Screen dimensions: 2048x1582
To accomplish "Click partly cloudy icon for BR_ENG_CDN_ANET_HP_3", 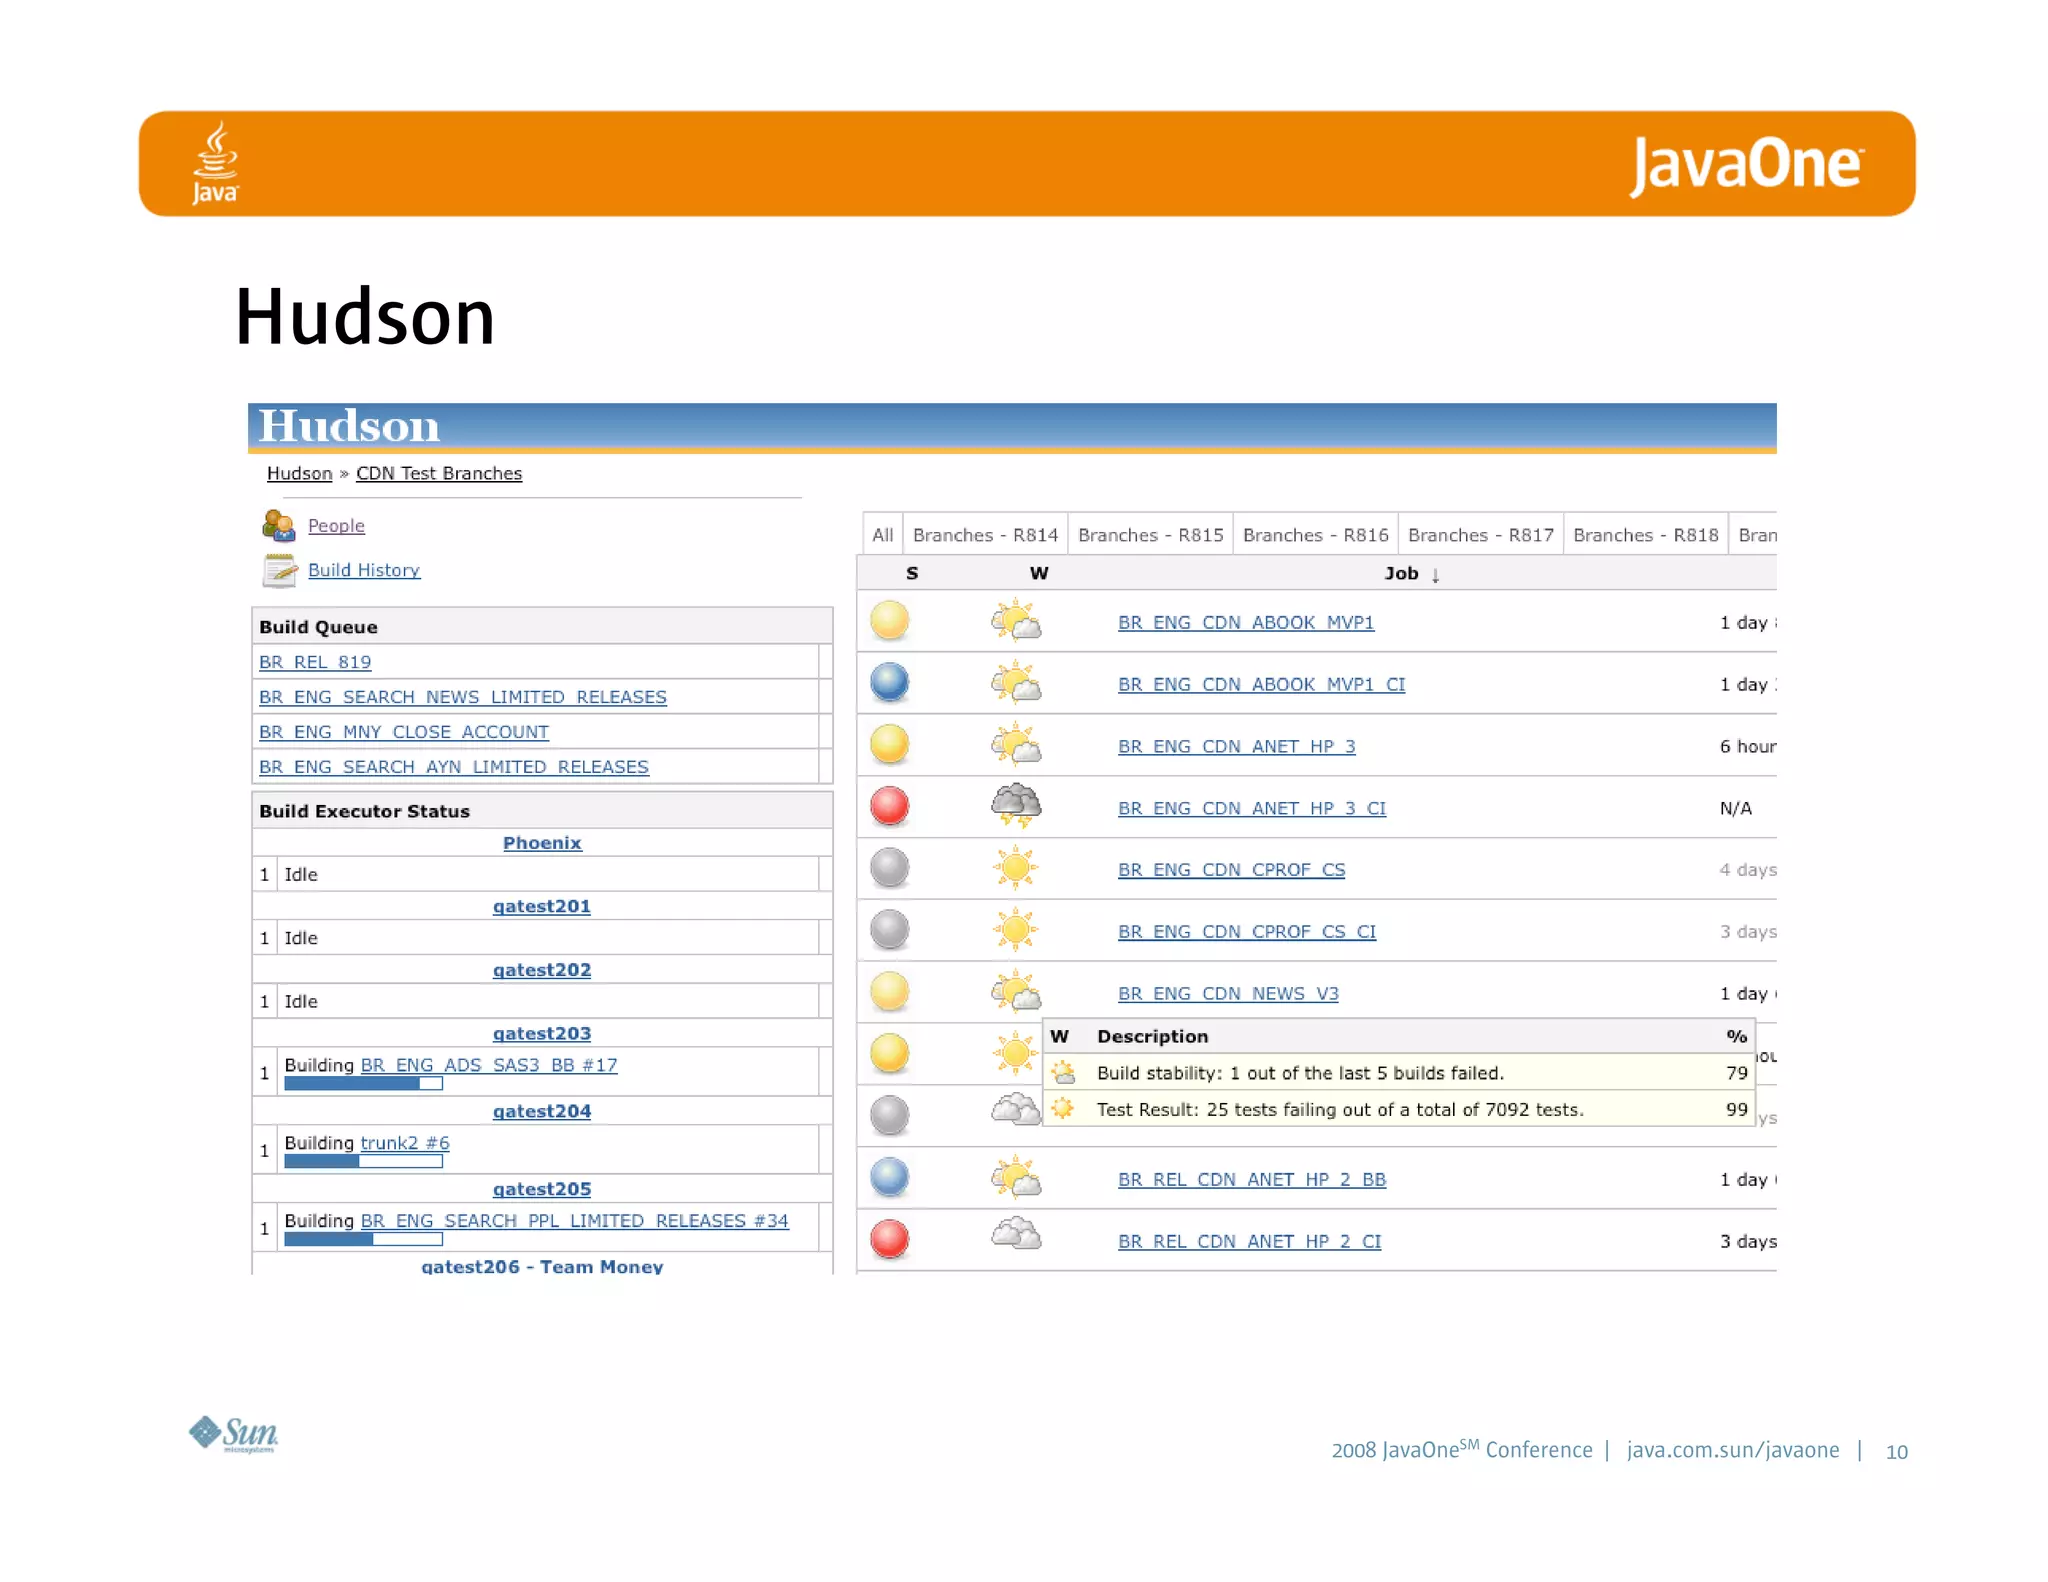I will pyautogui.click(x=1016, y=744).
